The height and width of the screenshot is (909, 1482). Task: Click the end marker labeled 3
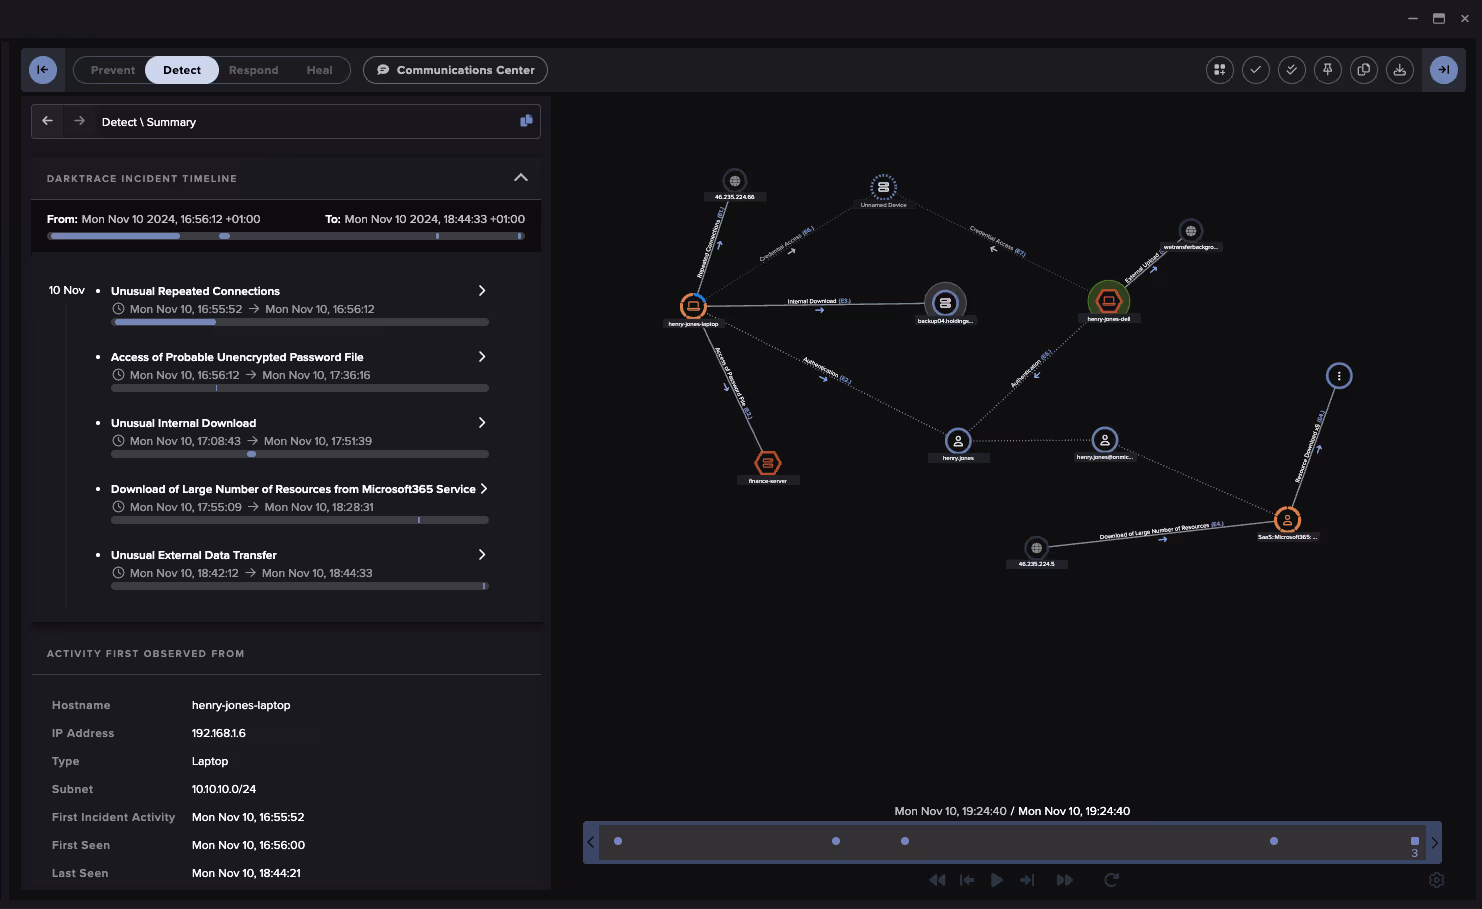pos(1415,846)
